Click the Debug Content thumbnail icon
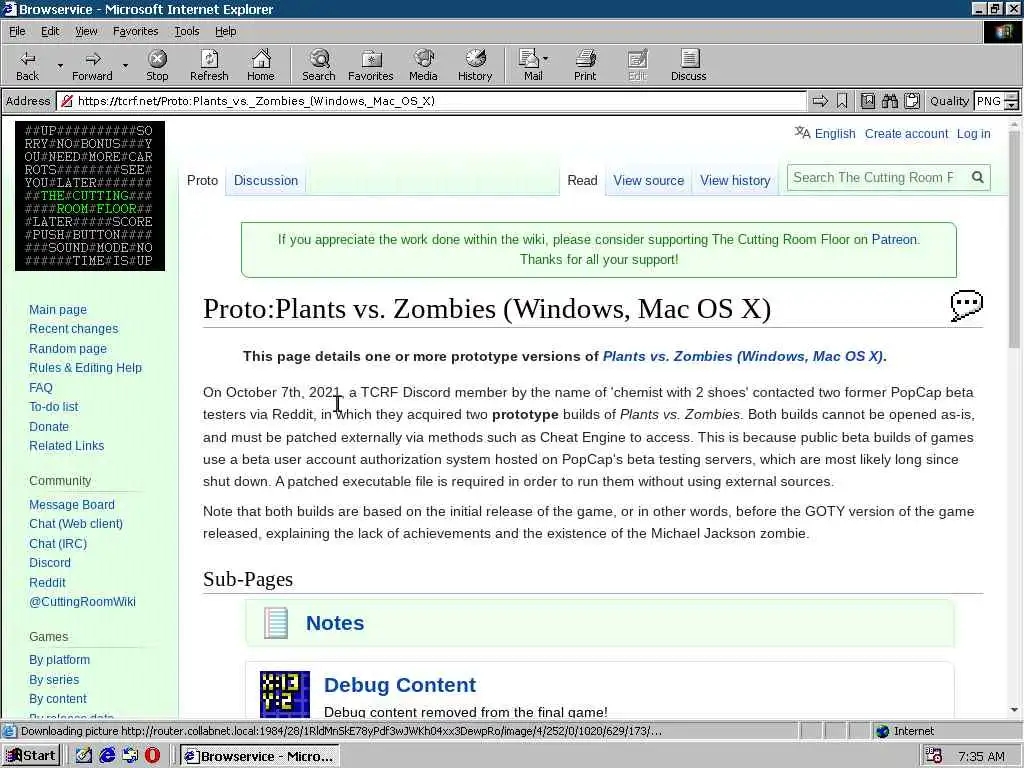 tap(285, 694)
